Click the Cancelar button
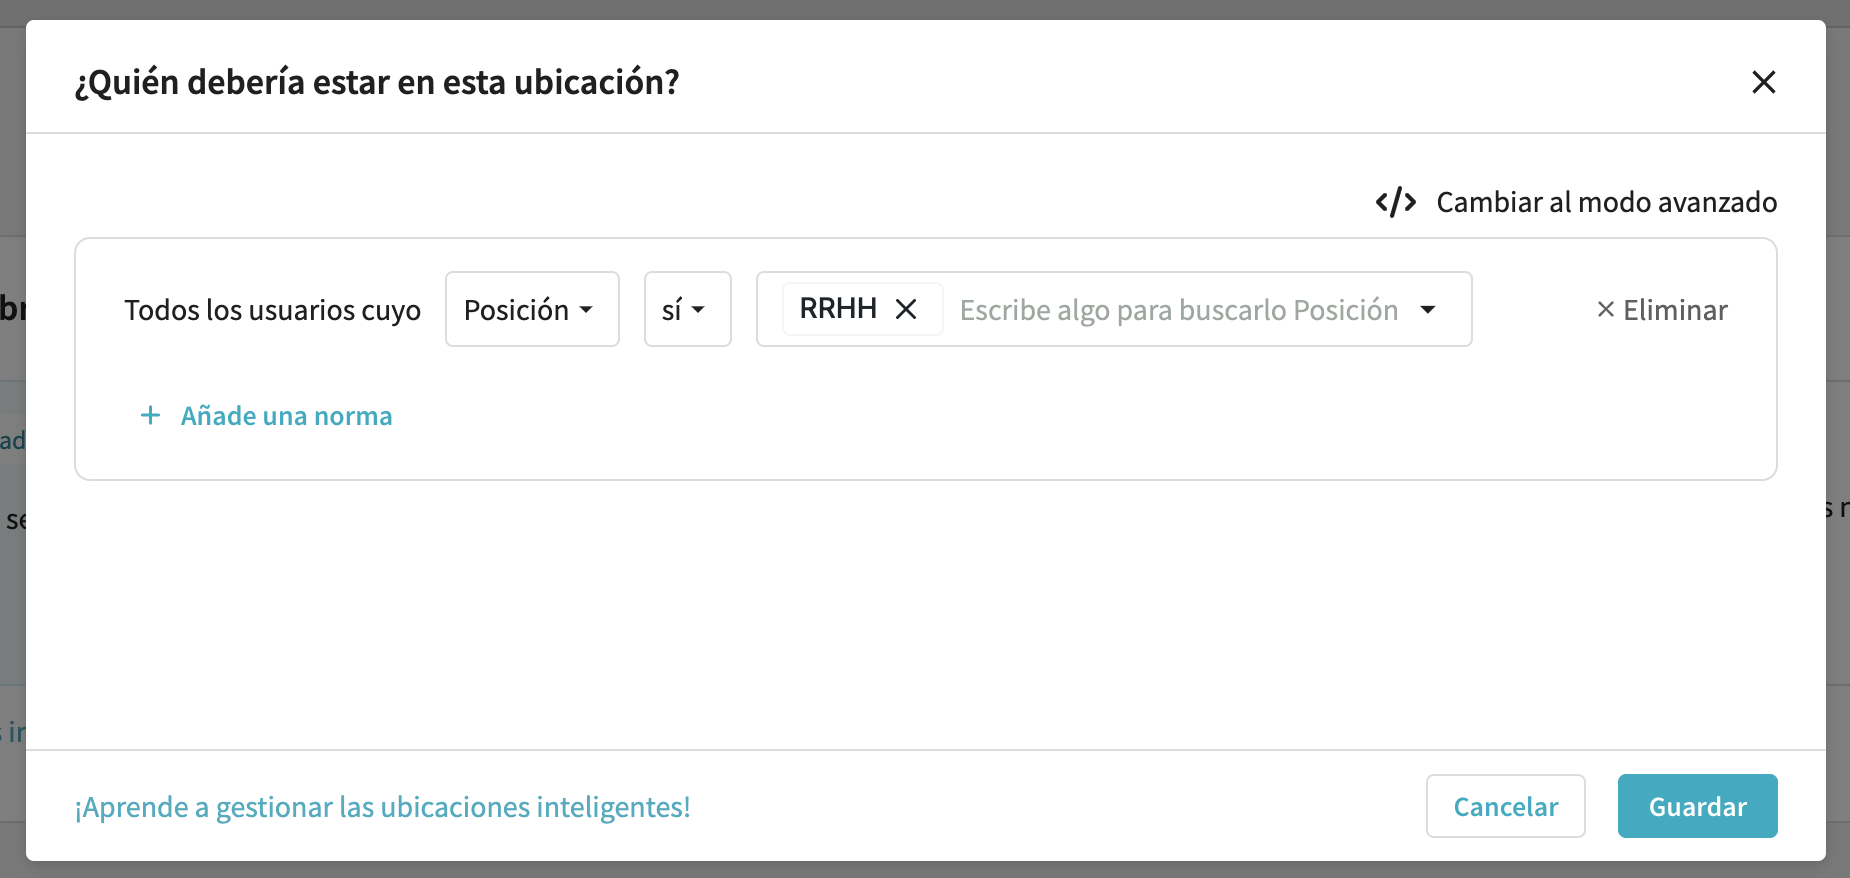Viewport: 1850px width, 878px height. pyautogui.click(x=1505, y=806)
